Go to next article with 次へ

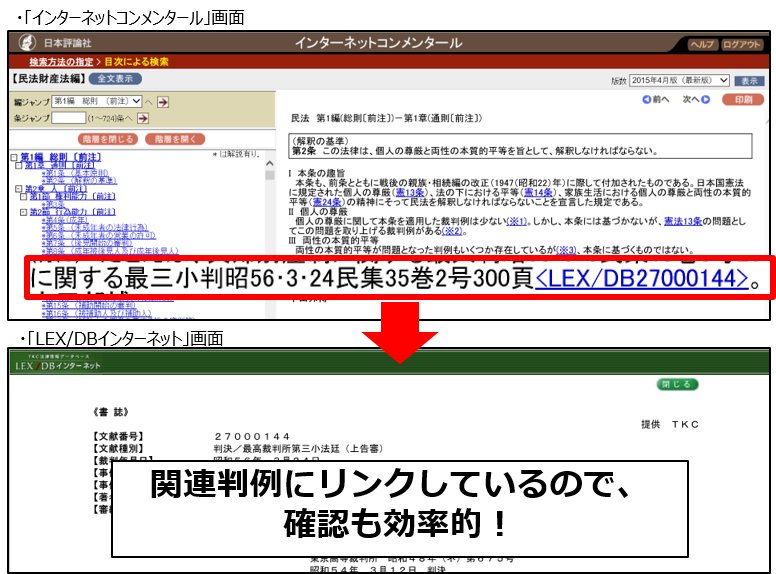[x=696, y=100]
